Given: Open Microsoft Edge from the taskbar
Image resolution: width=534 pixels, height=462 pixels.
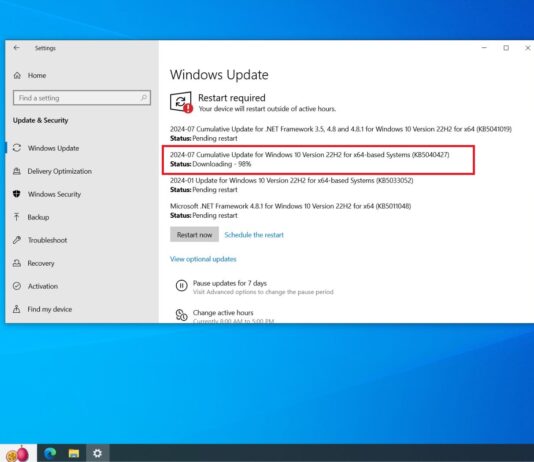Looking at the screenshot, I should coord(50,453).
